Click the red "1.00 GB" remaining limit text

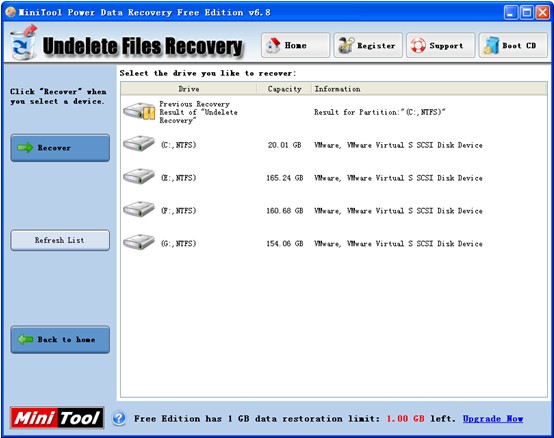405,419
